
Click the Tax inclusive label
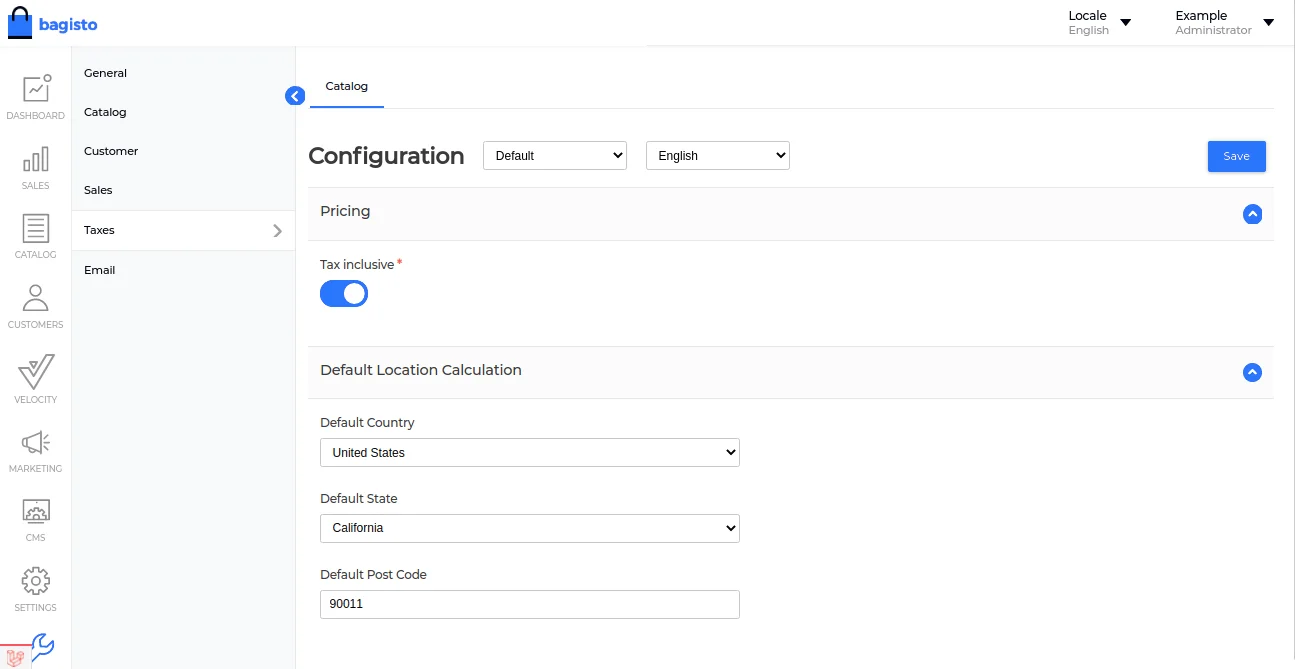(x=357, y=265)
